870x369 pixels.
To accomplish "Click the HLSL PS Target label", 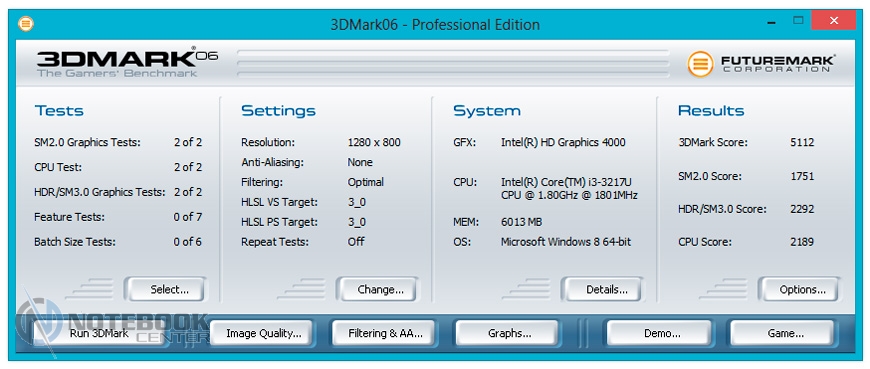I will (x=279, y=222).
